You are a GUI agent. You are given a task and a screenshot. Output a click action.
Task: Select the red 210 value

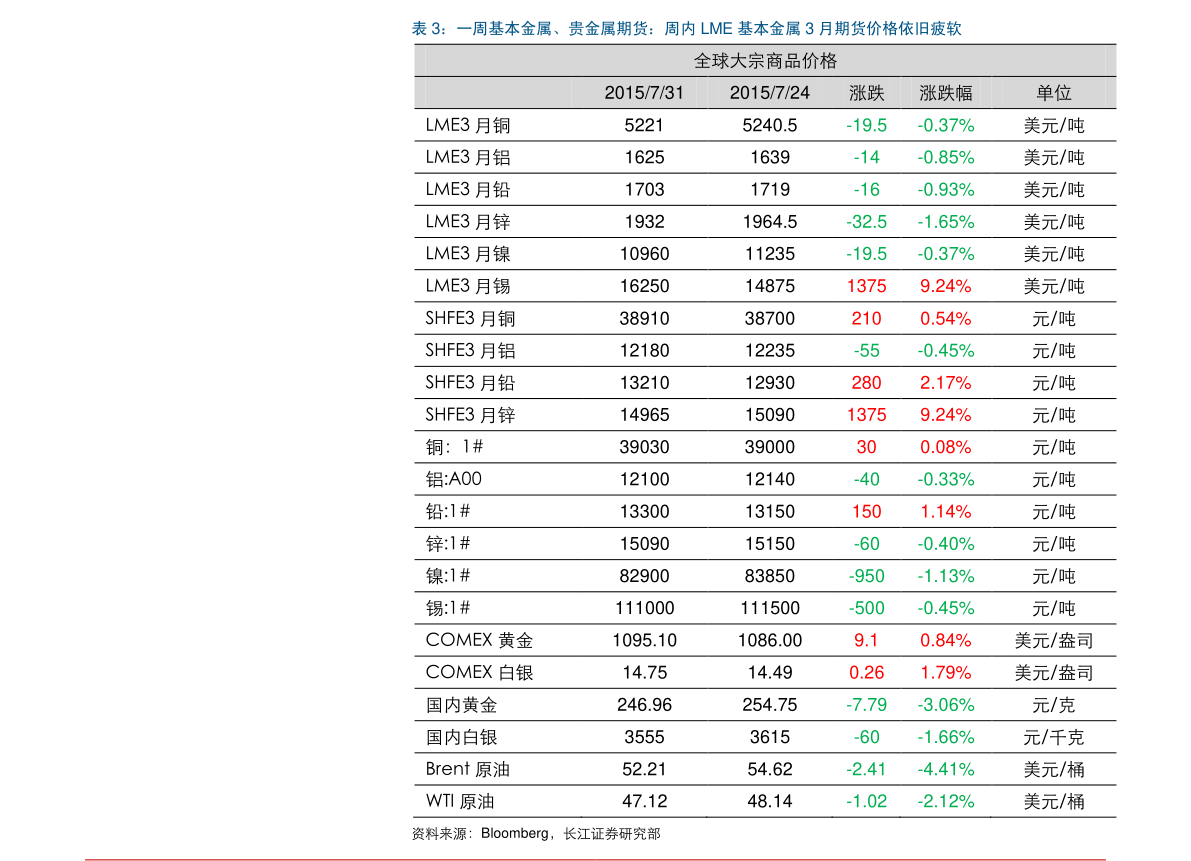coord(866,319)
